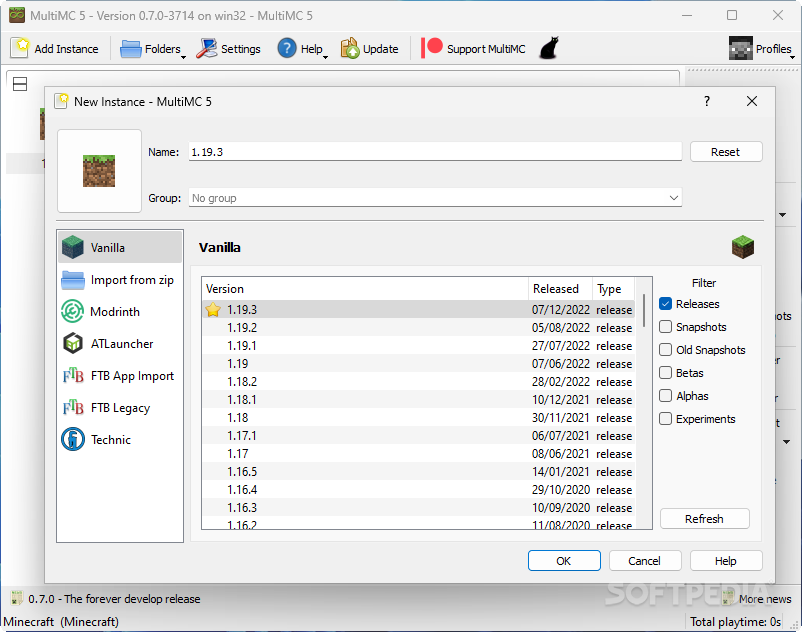
Task: Click the 0.7.0 forever develop release news
Action: tap(106, 599)
